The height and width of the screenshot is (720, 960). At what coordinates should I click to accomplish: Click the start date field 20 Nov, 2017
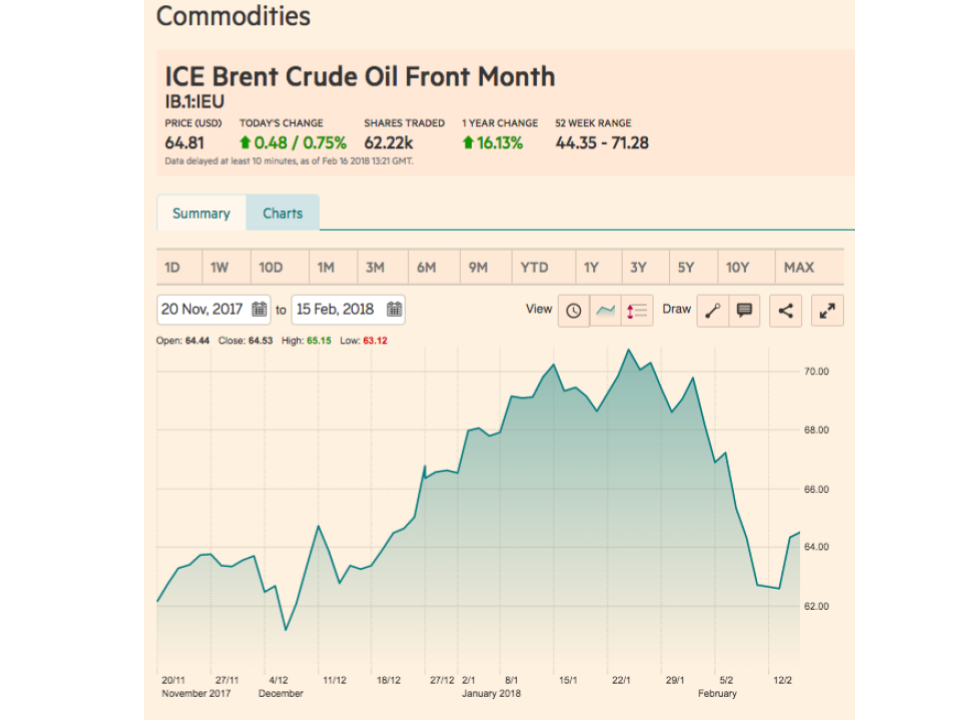[204, 309]
